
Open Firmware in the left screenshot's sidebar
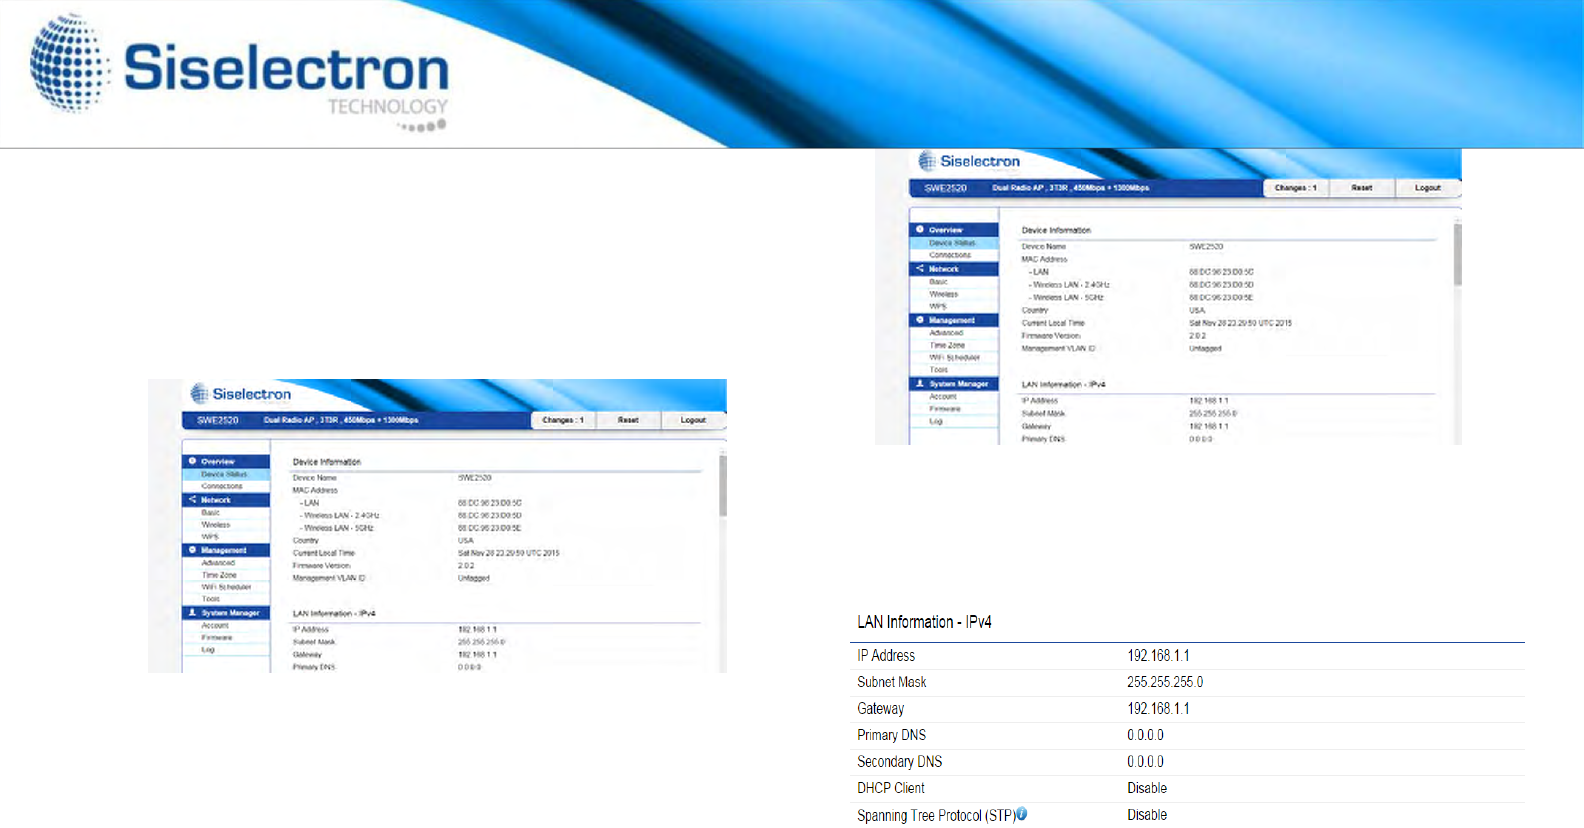217,637
